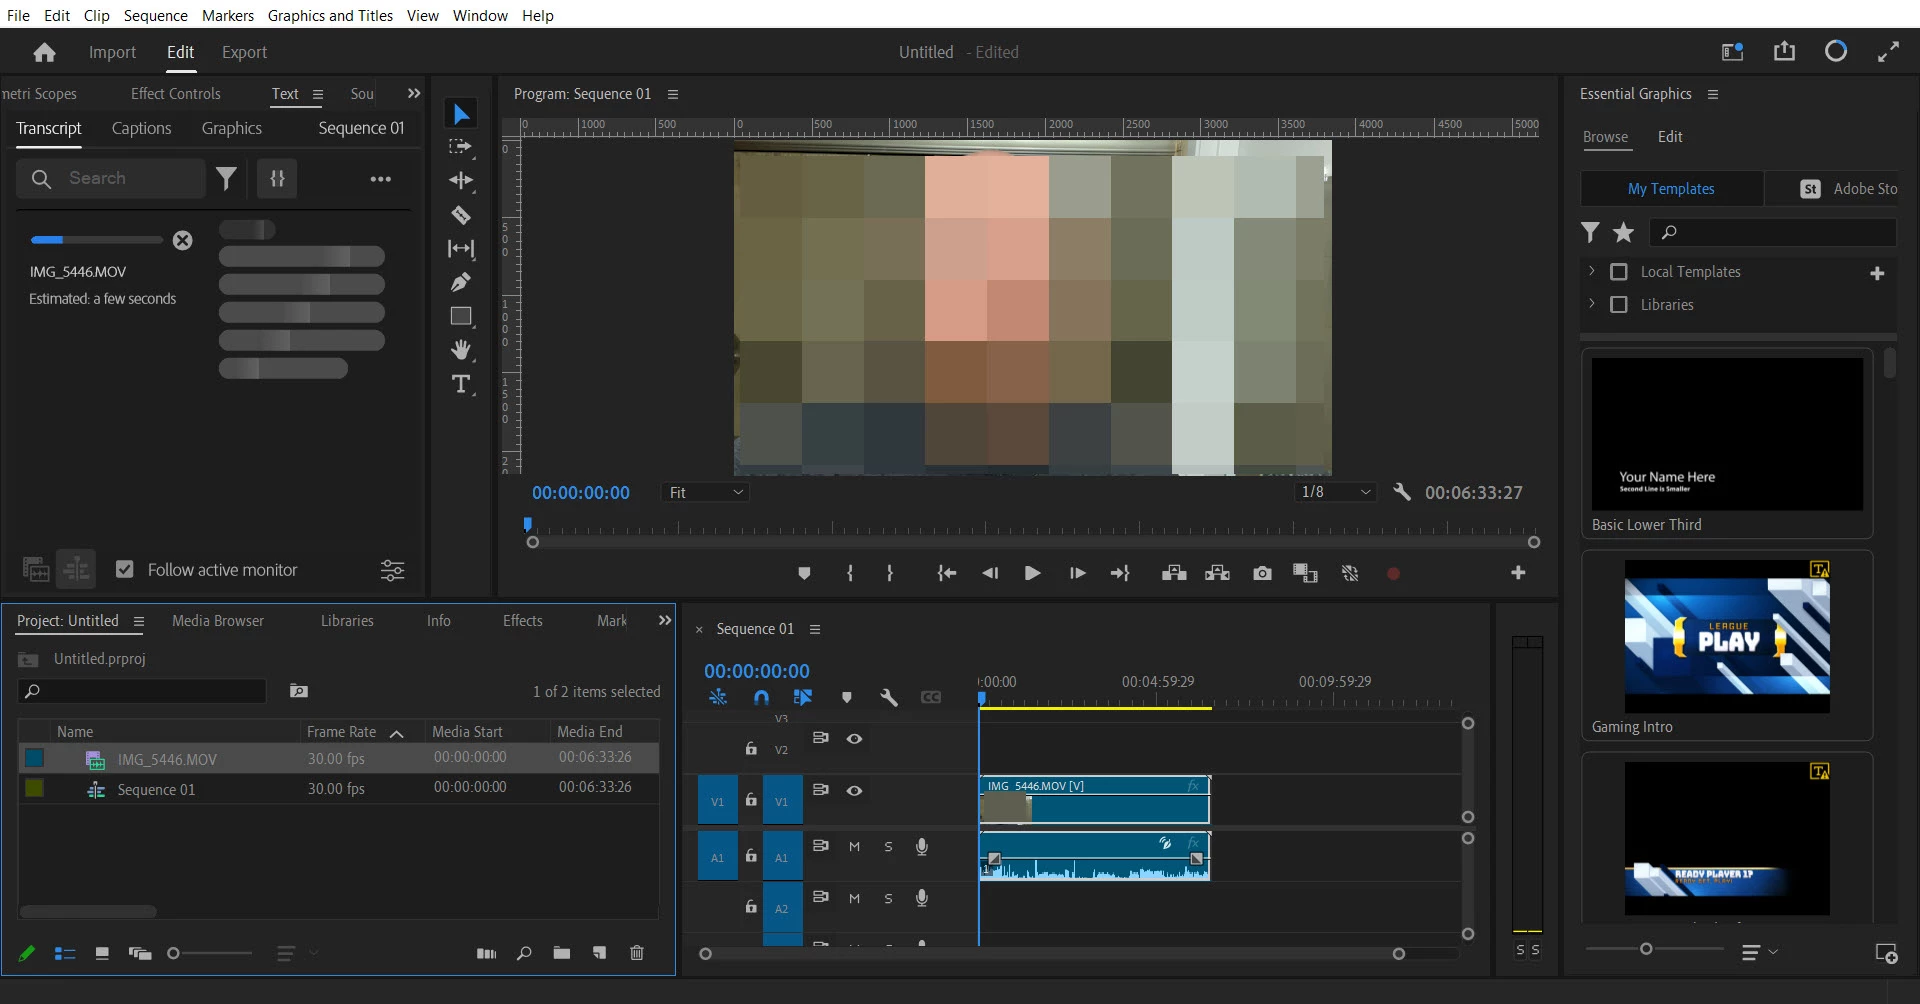Toggle V1 track output eye
Viewport: 1920px width, 1004px height.
(854, 791)
